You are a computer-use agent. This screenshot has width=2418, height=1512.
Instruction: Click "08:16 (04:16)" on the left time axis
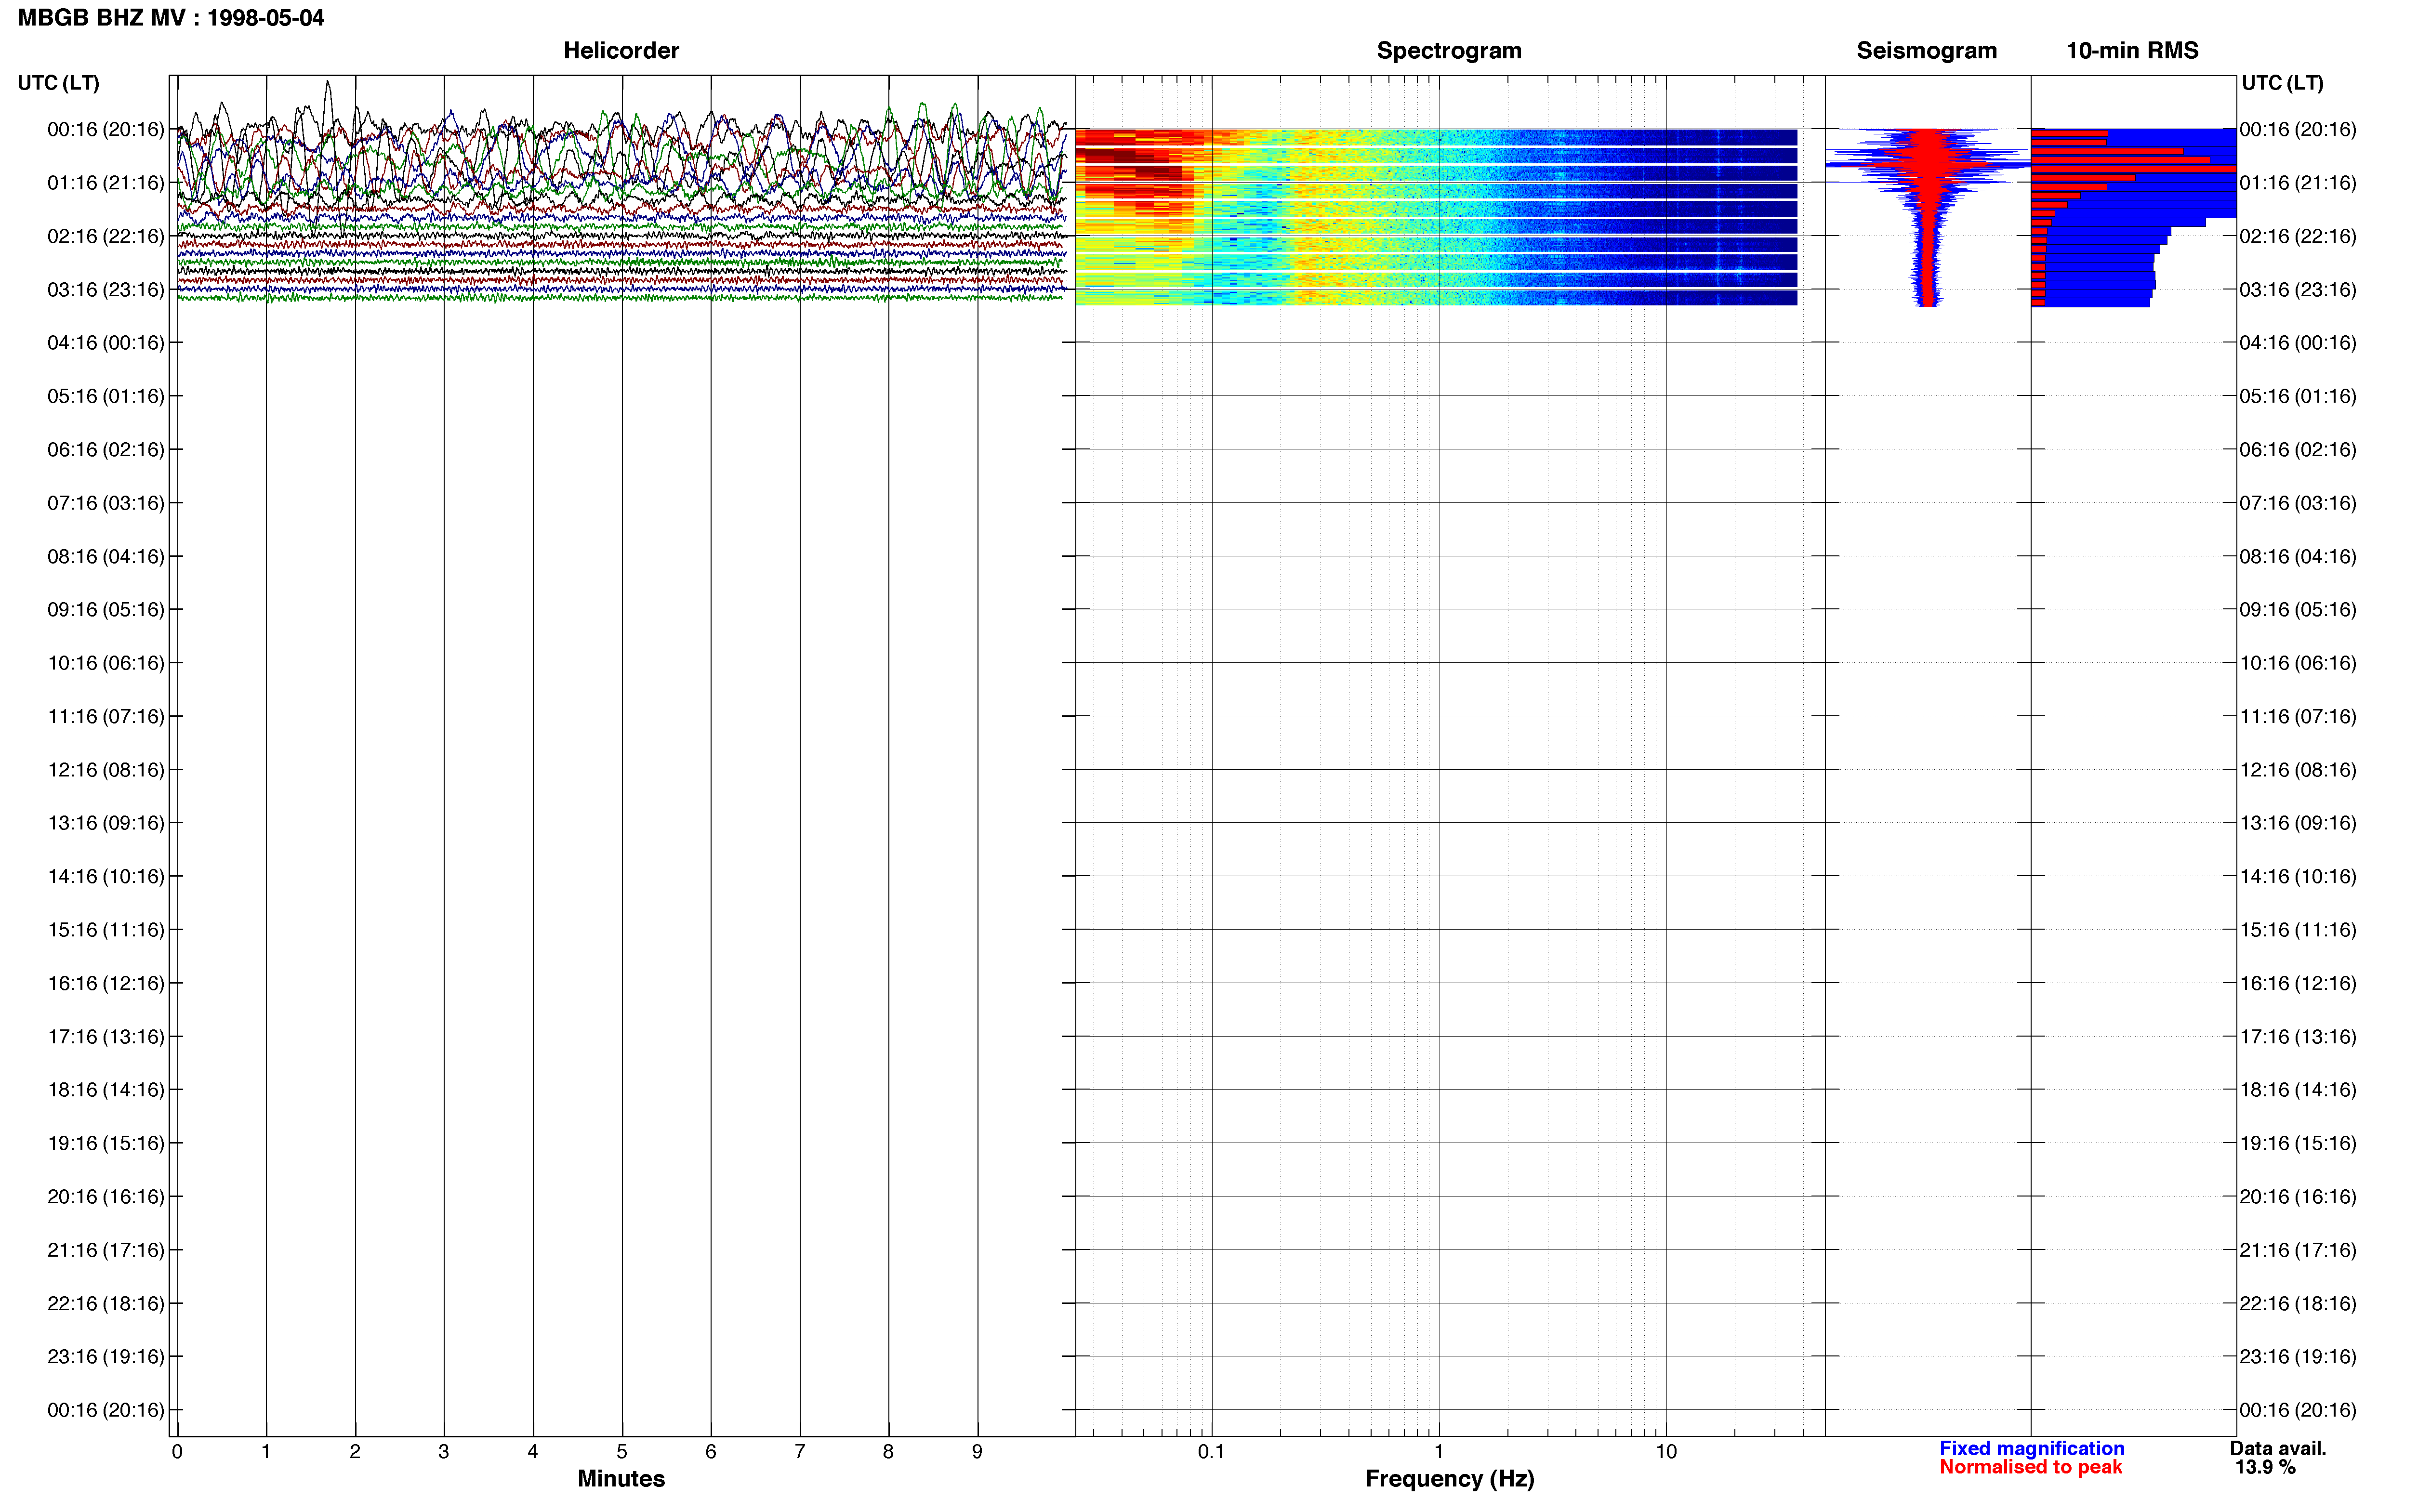pos(106,556)
